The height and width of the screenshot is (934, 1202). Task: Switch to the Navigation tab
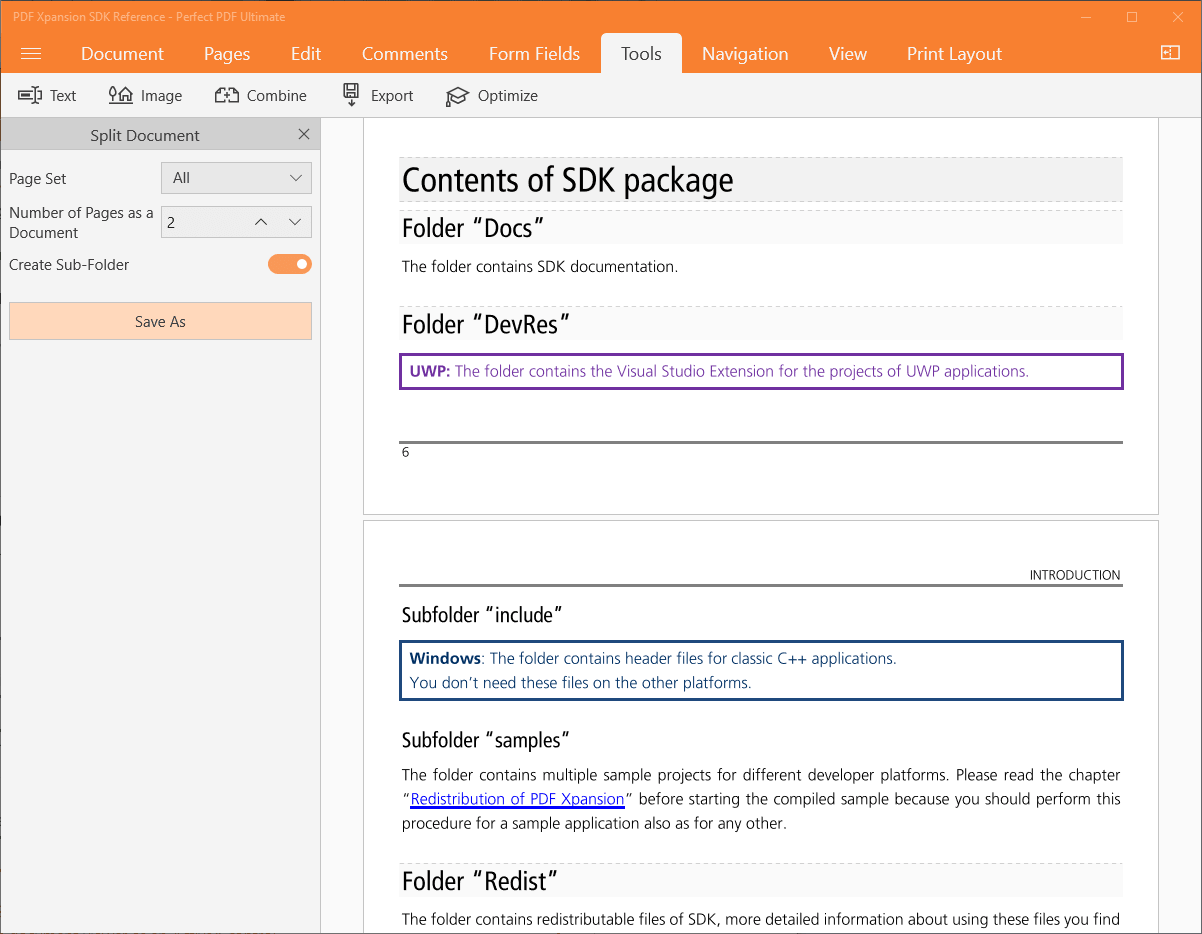pos(745,53)
